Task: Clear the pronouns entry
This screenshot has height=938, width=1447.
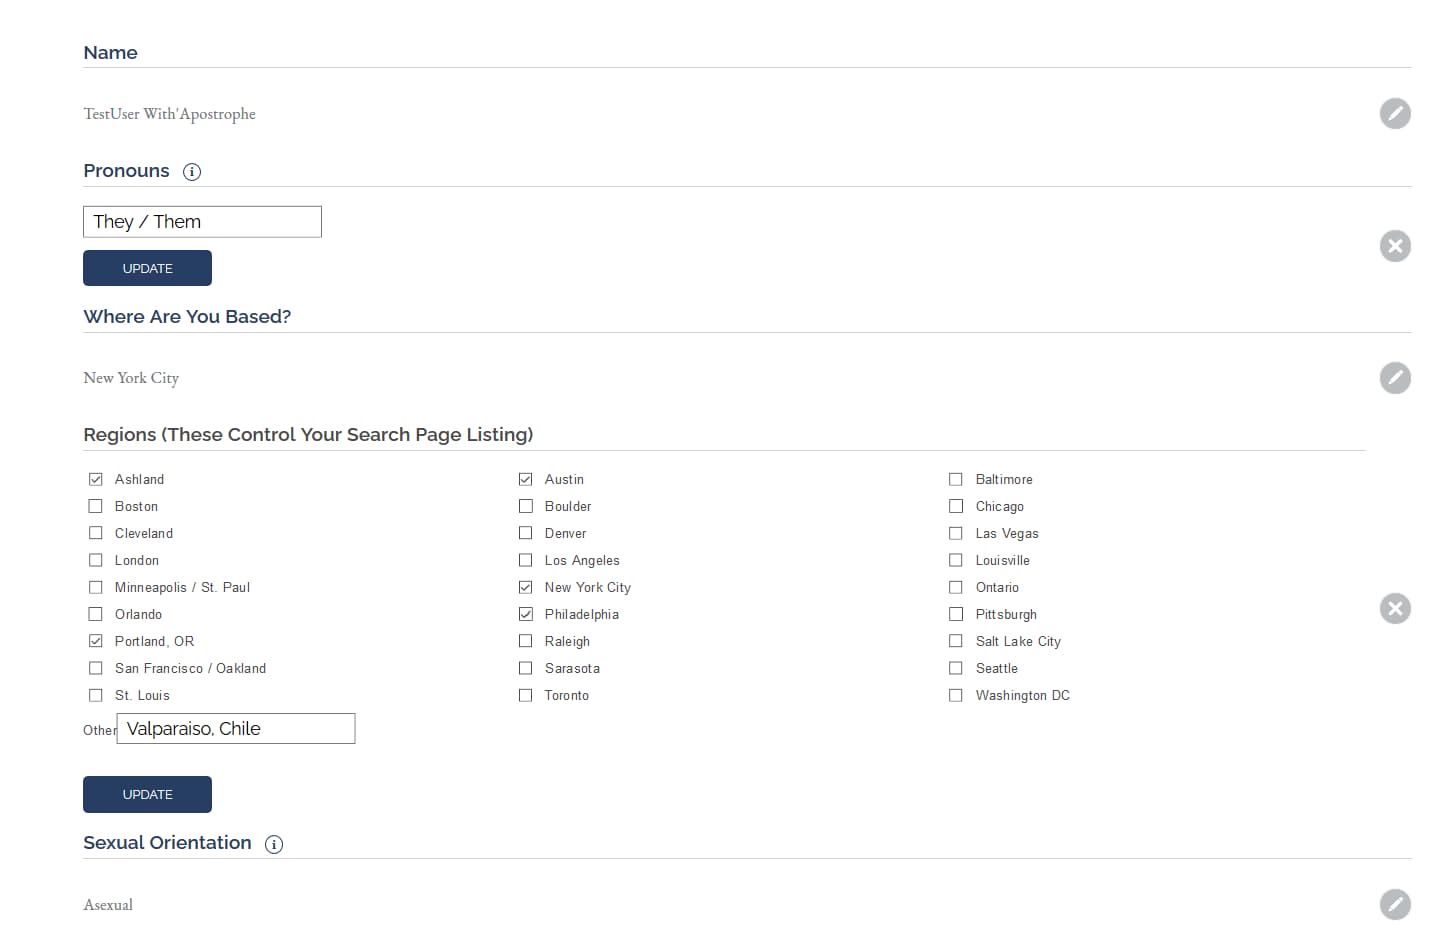Action: 1395,245
